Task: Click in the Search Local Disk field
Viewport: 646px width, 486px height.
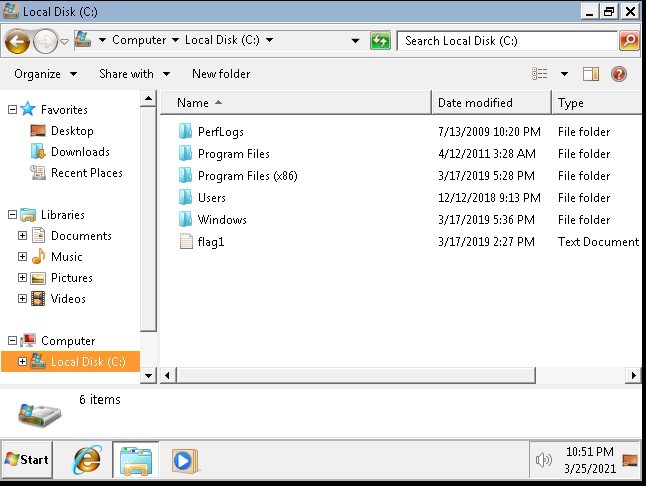Action: pos(505,41)
